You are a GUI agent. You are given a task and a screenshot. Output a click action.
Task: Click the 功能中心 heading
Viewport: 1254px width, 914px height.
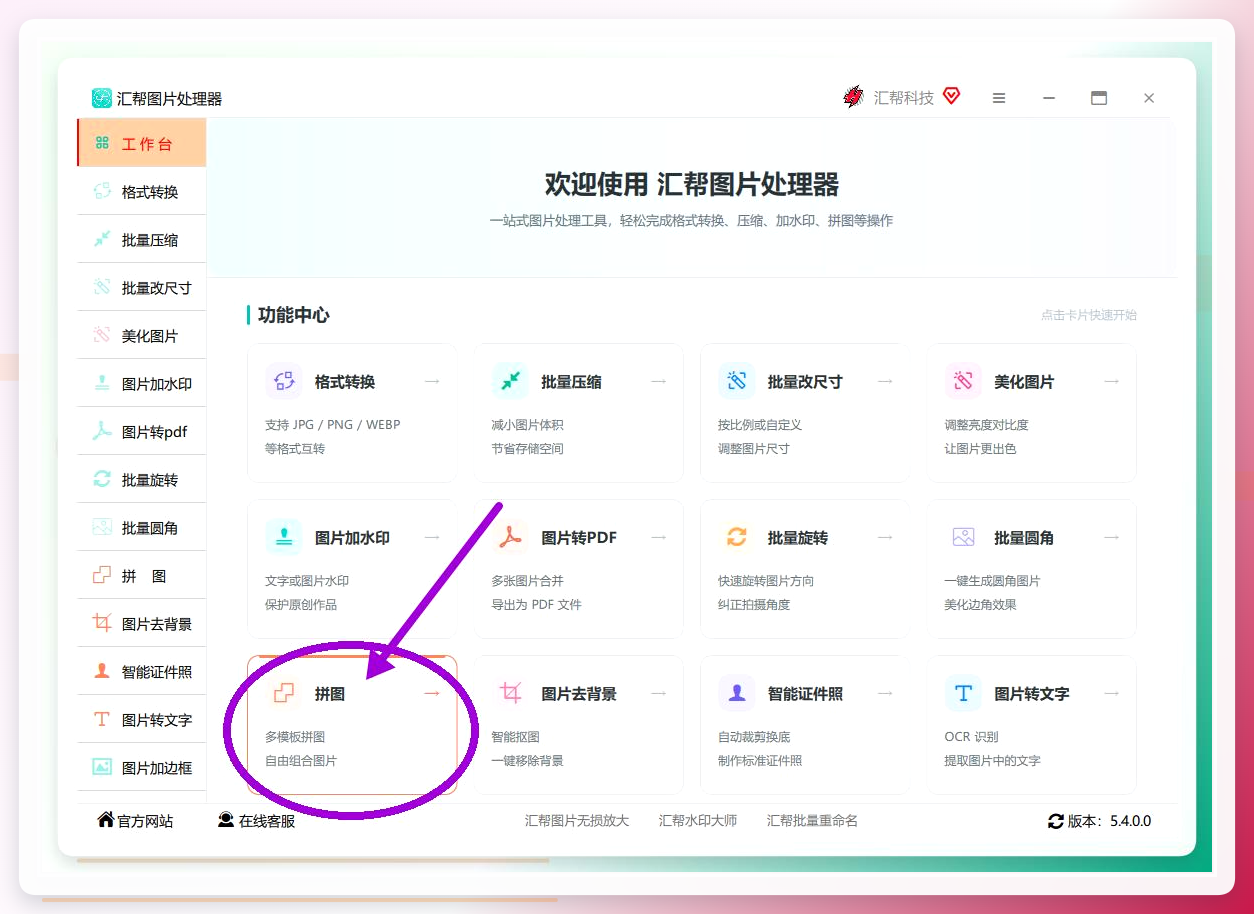click(x=293, y=315)
